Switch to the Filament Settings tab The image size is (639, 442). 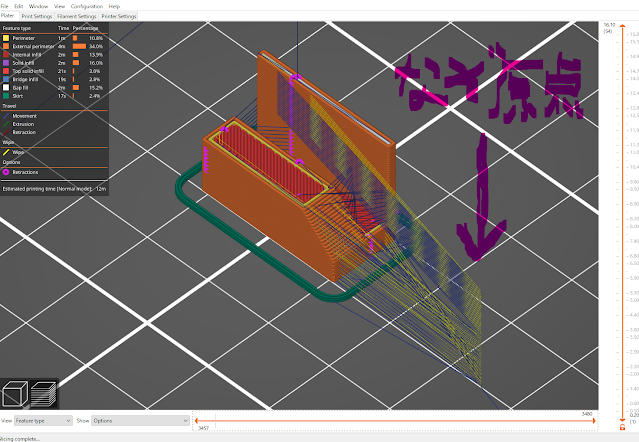(x=77, y=16)
